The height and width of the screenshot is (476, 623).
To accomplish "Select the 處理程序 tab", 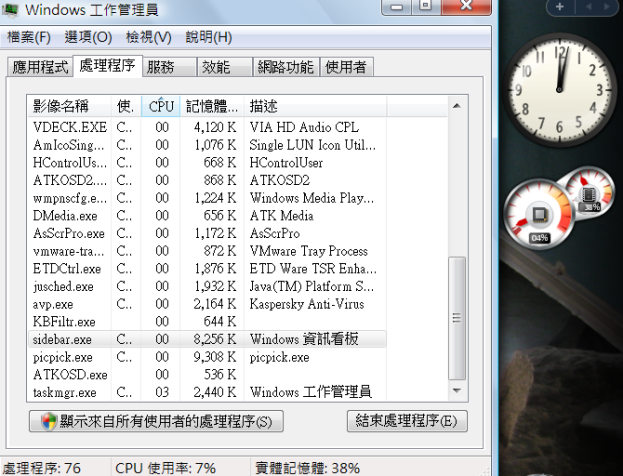I will (x=107, y=66).
